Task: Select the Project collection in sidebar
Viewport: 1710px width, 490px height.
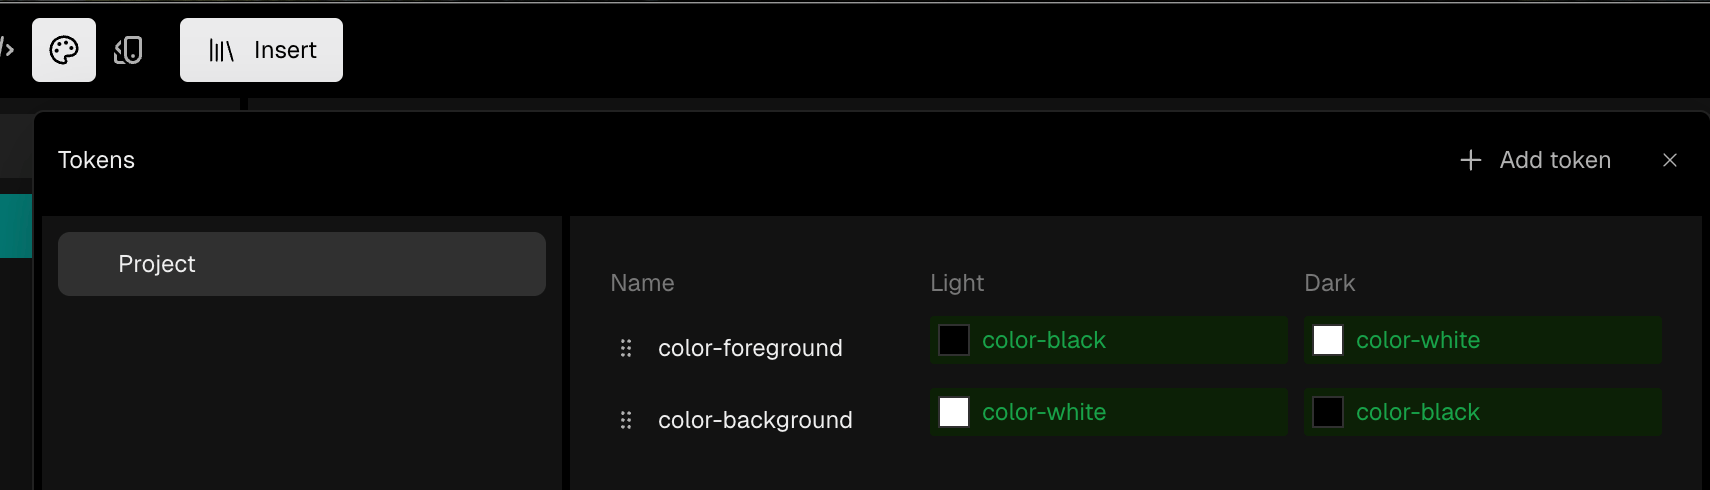Action: (x=302, y=264)
